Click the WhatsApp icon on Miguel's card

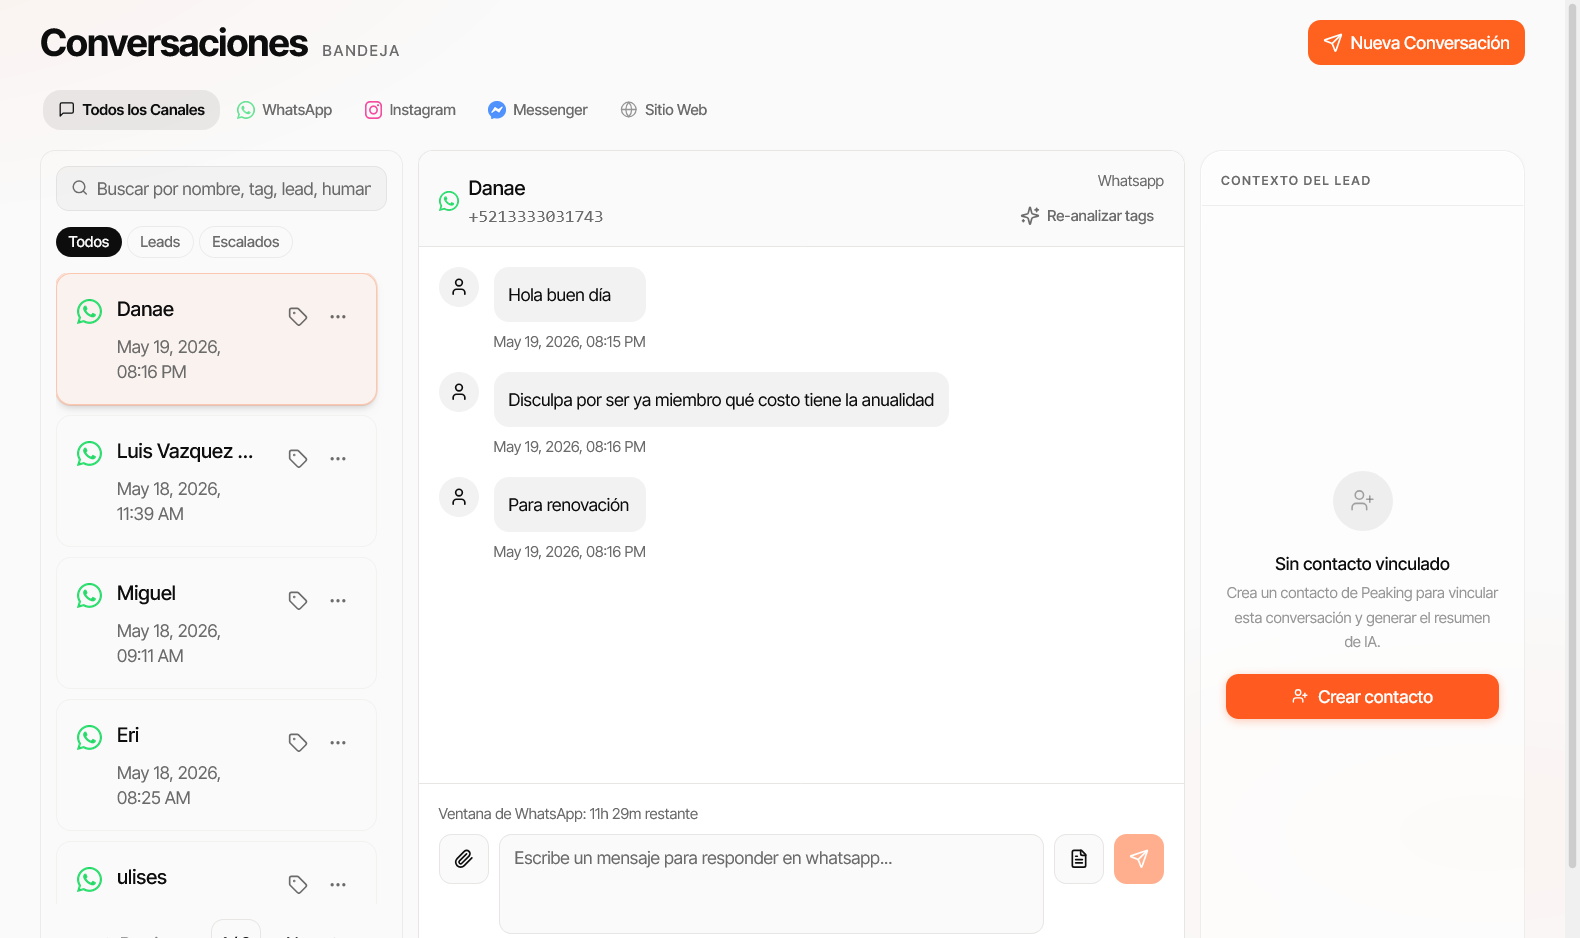click(89, 595)
